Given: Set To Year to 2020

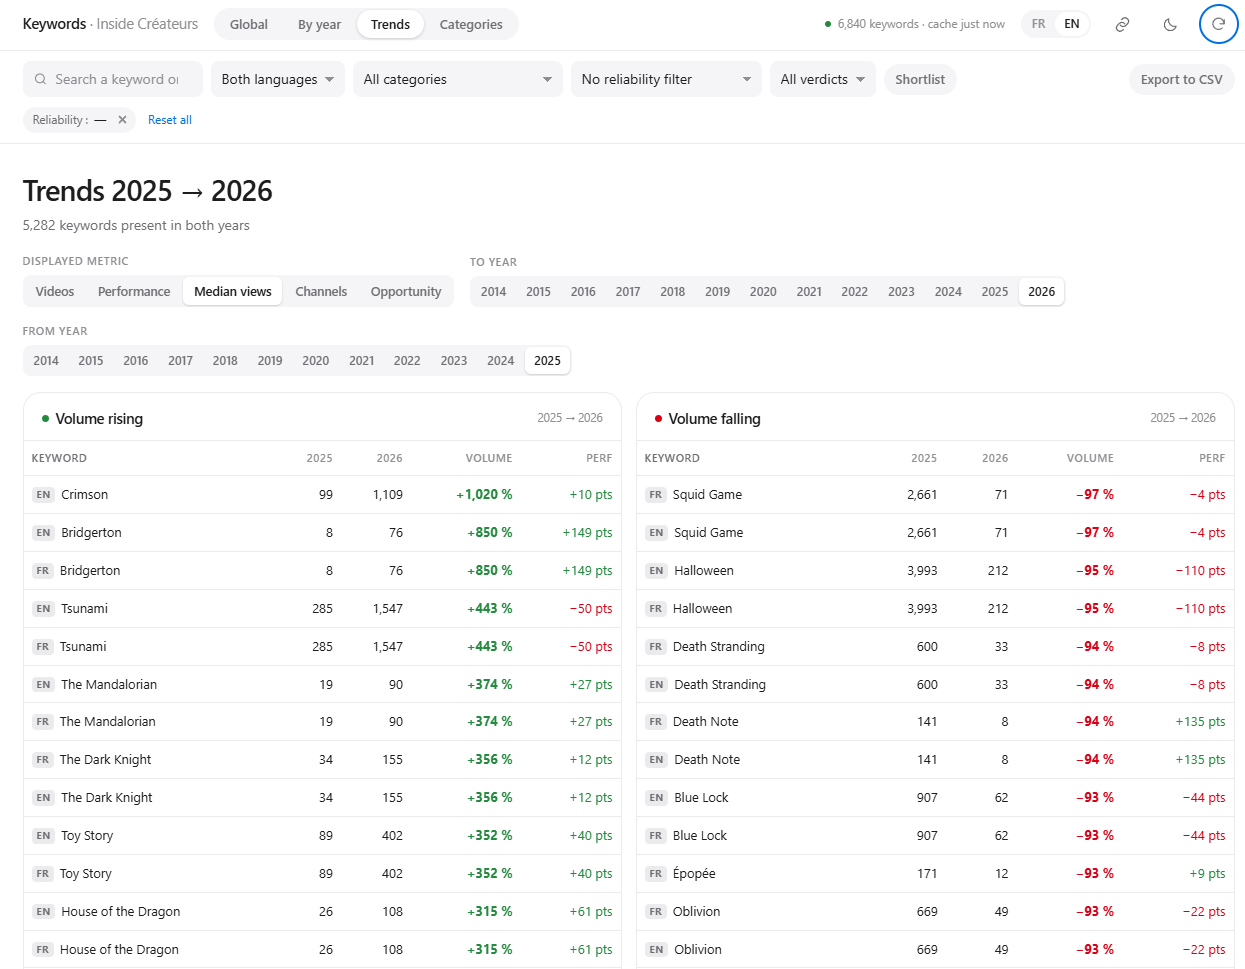Looking at the screenshot, I should (763, 291).
